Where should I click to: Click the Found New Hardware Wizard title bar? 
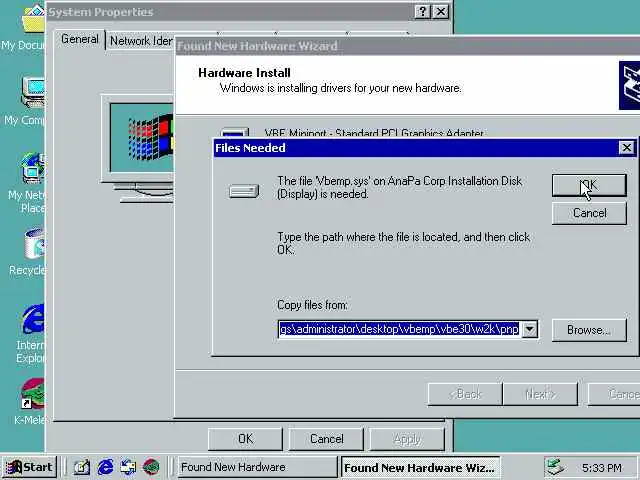pyautogui.click(x=407, y=46)
